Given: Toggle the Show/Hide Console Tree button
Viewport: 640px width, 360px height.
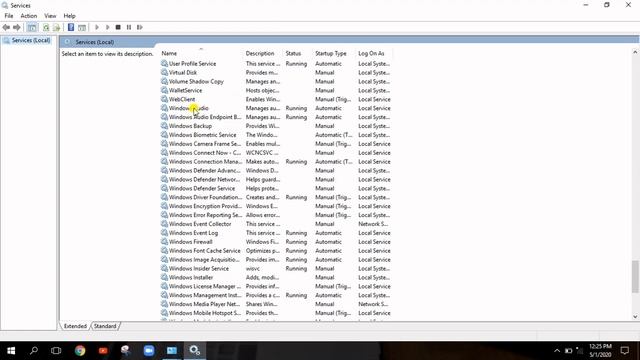Looking at the screenshot, I should point(32,27).
